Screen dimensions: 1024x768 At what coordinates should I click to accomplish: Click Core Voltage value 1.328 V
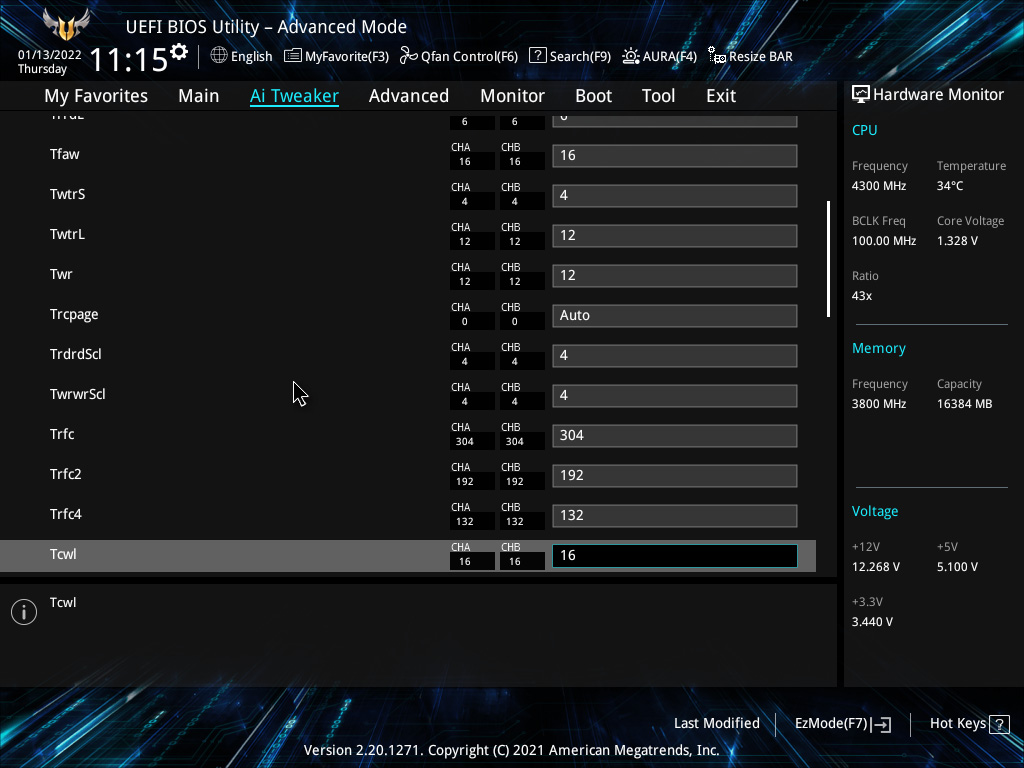coord(957,241)
